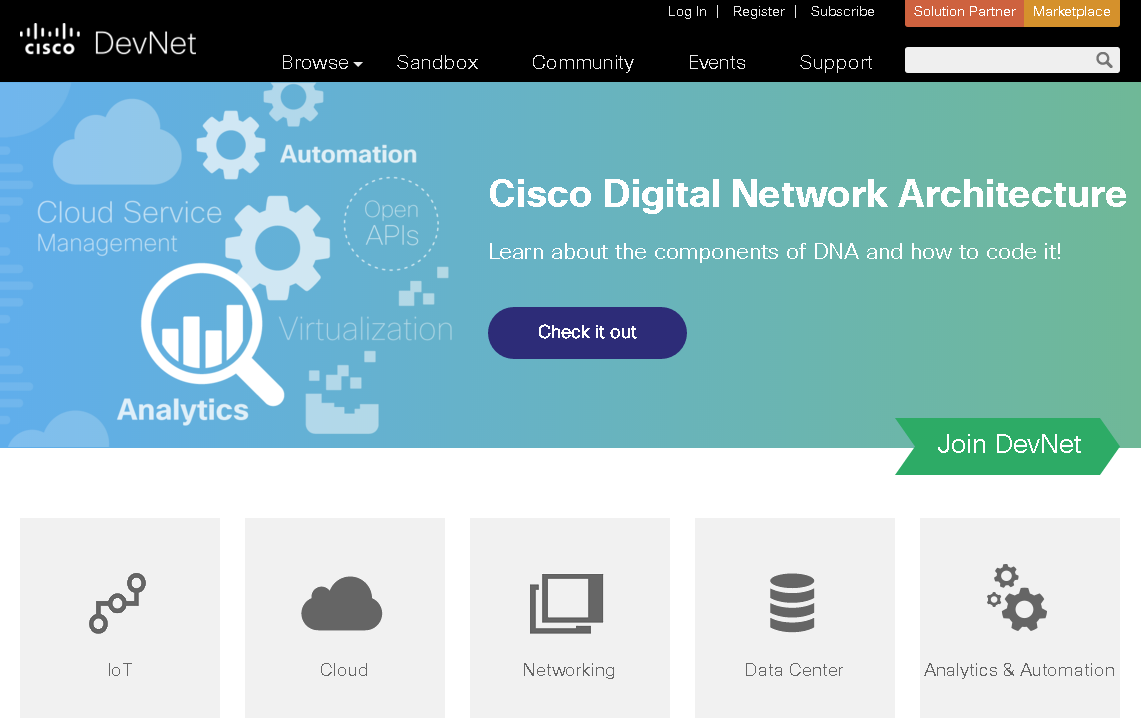Click the Analytics & Automation gears icon
The image size is (1141, 725).
(1017, 598)
